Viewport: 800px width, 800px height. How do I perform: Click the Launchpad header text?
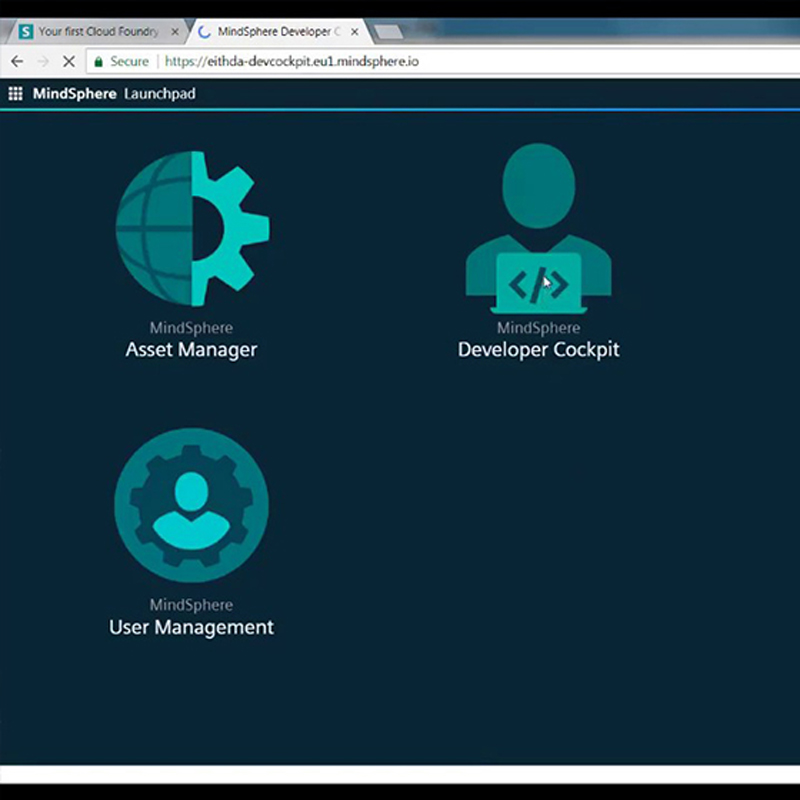[160, 94]
